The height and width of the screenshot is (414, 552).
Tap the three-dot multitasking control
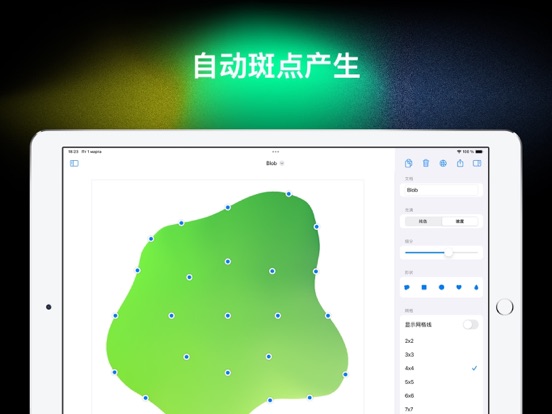pyautogui.click(x=276, y=152)
